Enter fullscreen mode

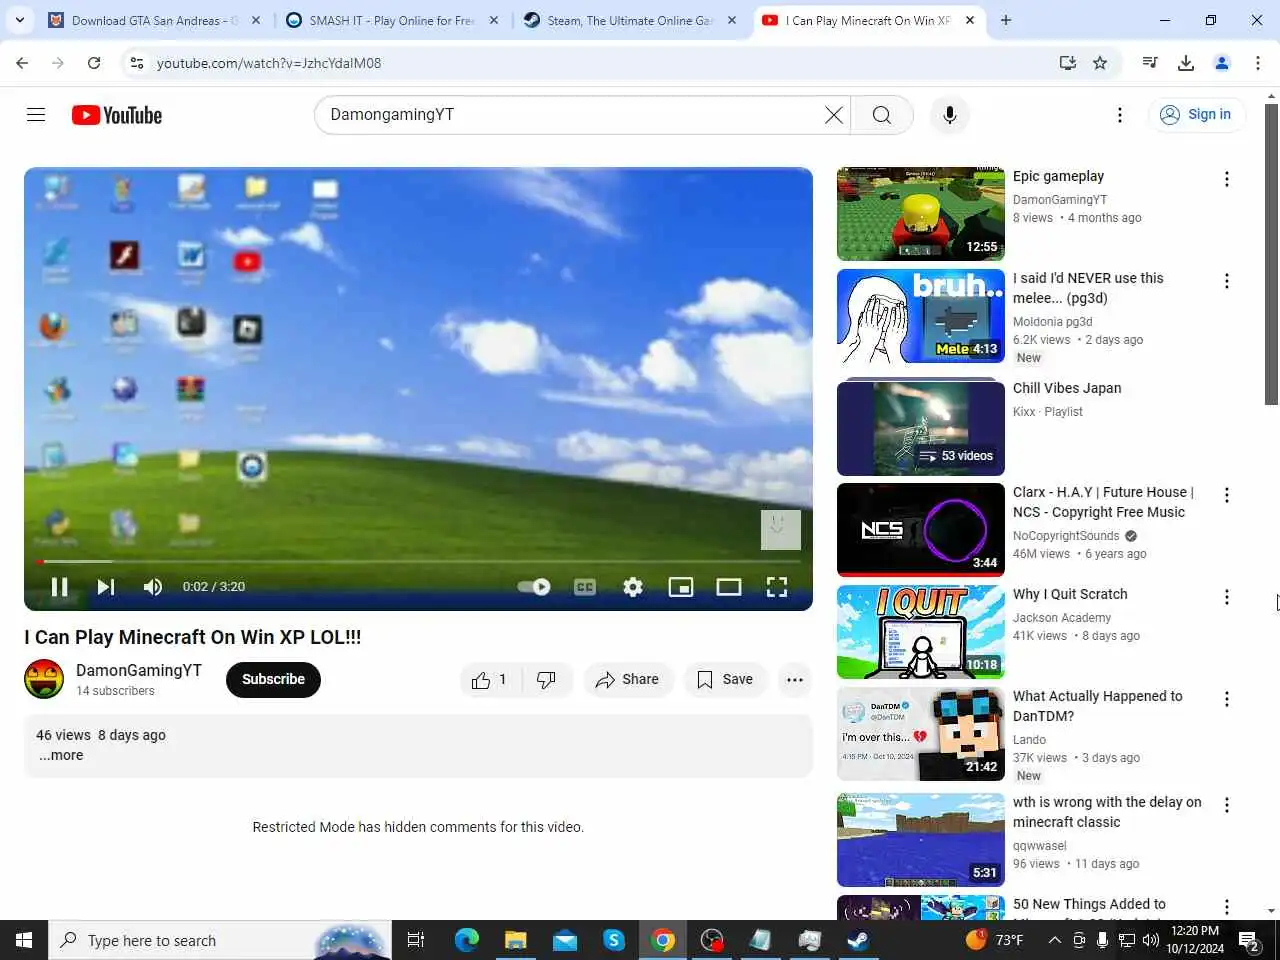pyautogui.click(x=777, y=587)
